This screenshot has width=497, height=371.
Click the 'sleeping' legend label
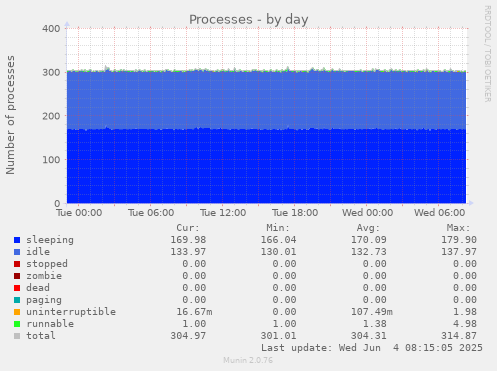coord(50,240)
